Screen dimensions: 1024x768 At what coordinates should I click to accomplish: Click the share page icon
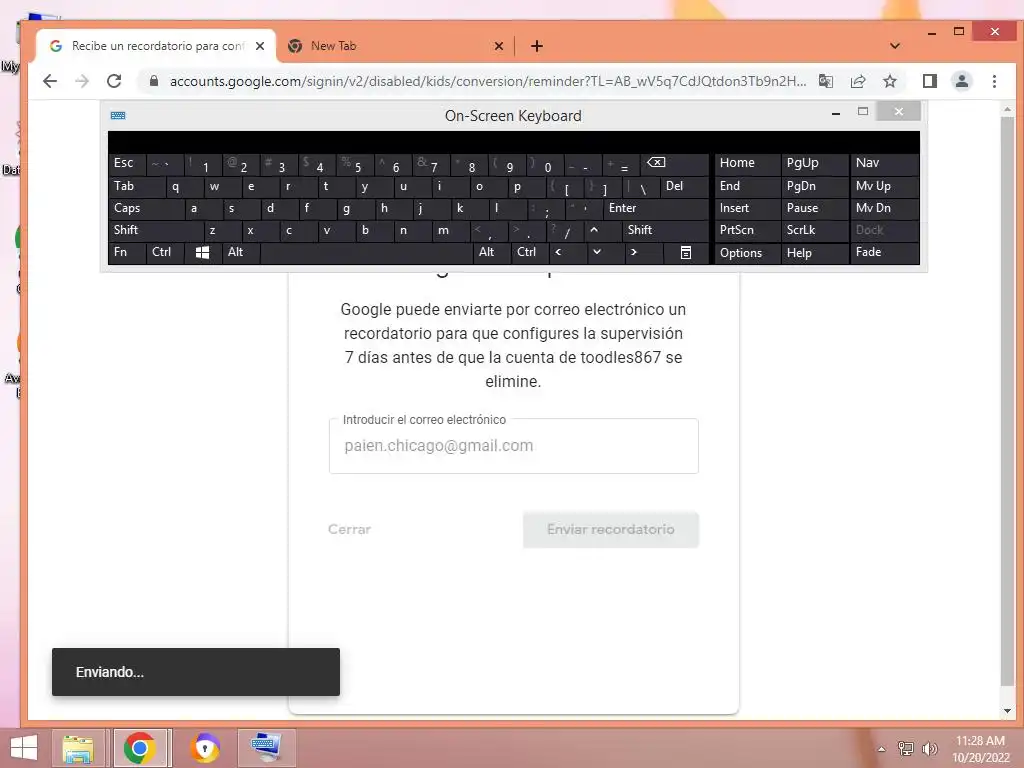pyautogui.click(x=858, y=81)
